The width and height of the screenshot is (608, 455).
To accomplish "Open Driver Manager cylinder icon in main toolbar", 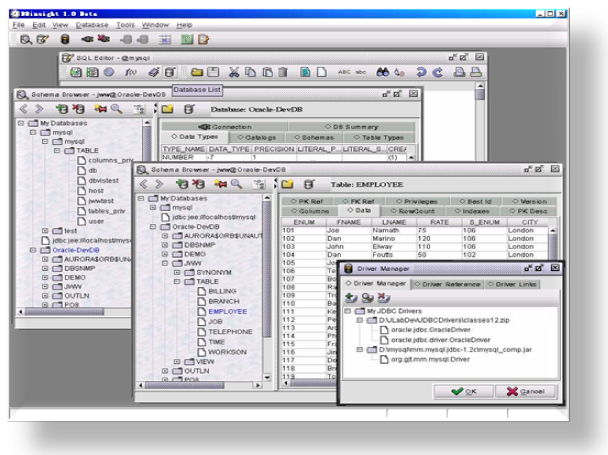I will point(65,39).
